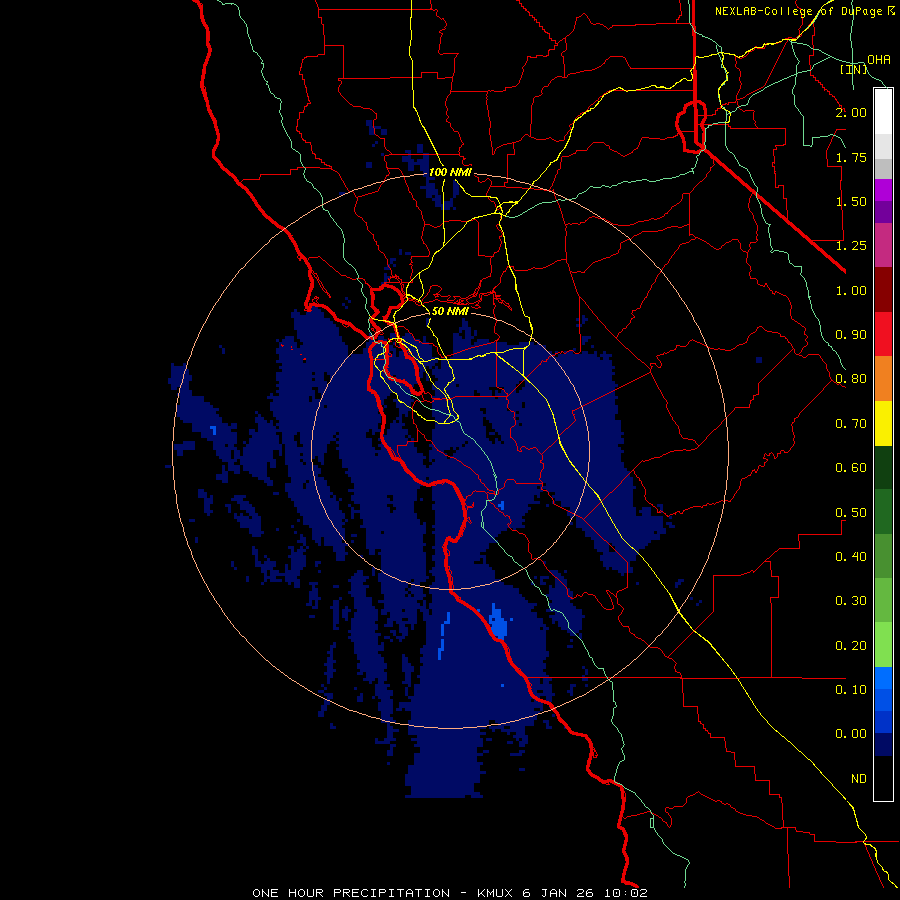Click the 0.50 legend value
The height and width of the screenshot is (900, 900).
point(851,513)
